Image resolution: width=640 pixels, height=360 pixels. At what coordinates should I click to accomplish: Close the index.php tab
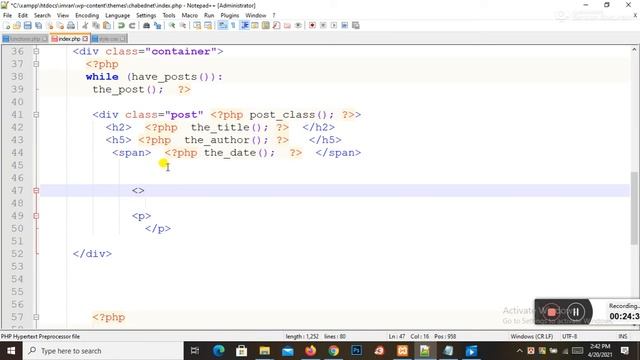coord(85,39)
